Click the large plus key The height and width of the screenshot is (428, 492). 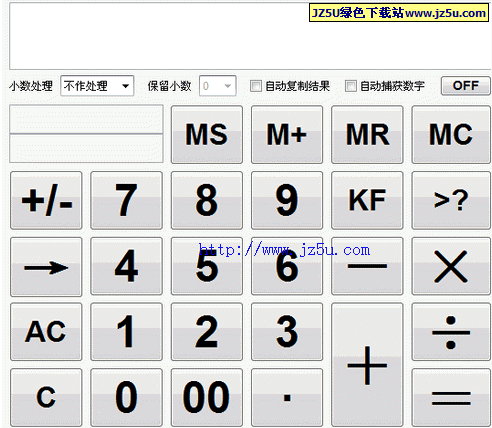pyautogui.click(x=367, y=365)
